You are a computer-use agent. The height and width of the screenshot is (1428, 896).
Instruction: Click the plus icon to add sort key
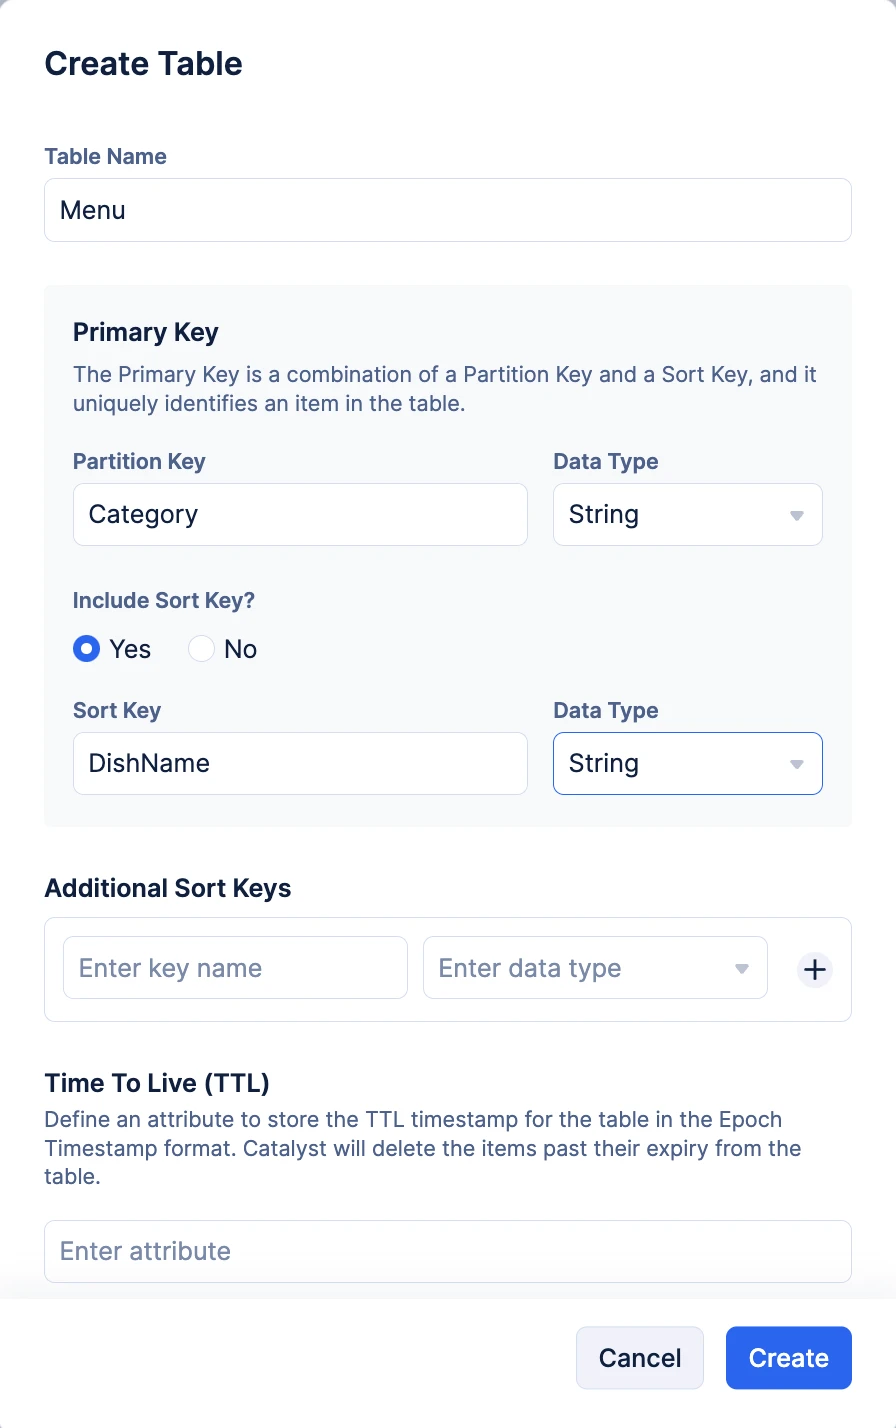[815, 969]
